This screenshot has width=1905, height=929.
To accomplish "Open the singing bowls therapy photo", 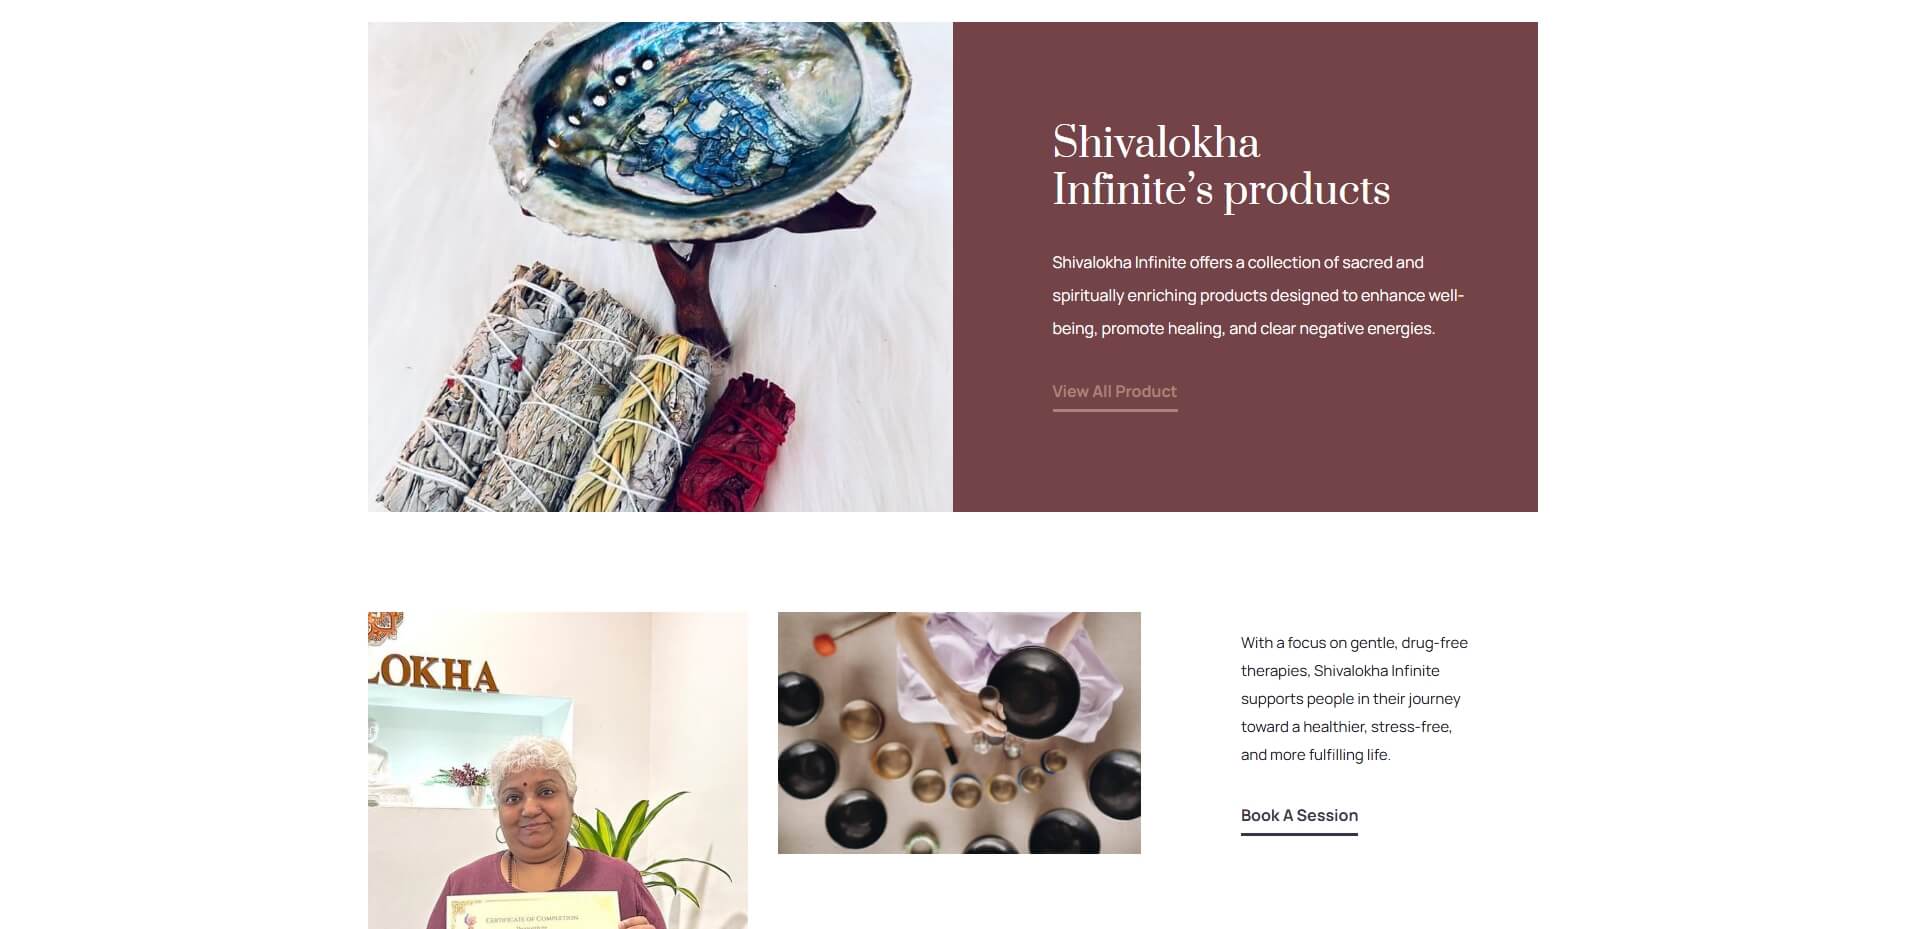I will coord(959,733).
